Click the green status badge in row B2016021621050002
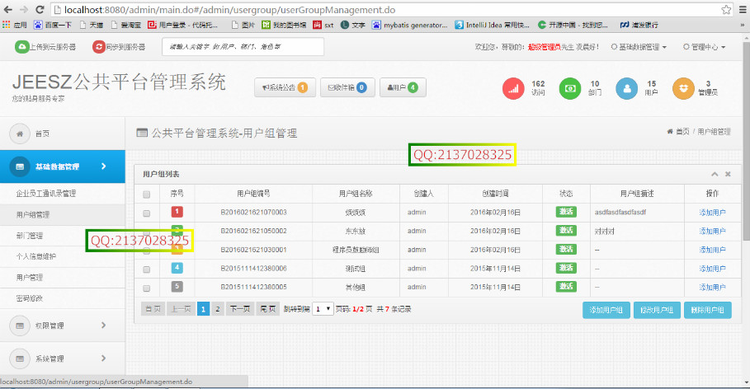This screenshot has width=750, height=389. click(566, 230)
